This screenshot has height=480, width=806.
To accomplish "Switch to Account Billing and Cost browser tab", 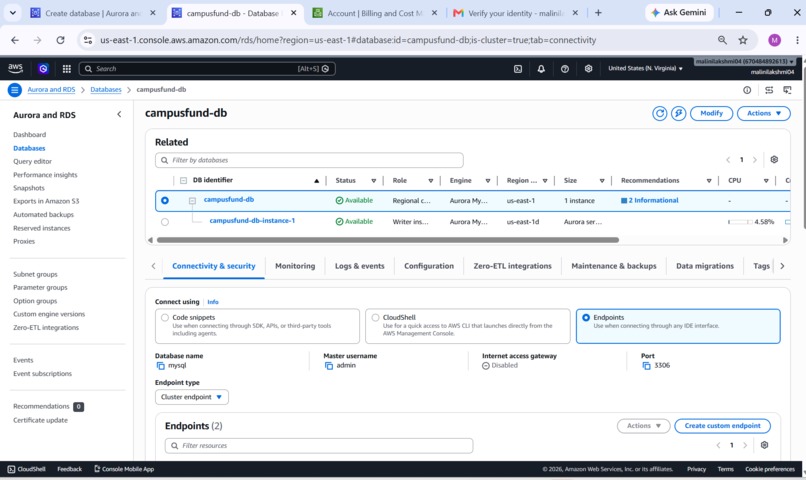I will pyautogui.click(x=374, y=13).
